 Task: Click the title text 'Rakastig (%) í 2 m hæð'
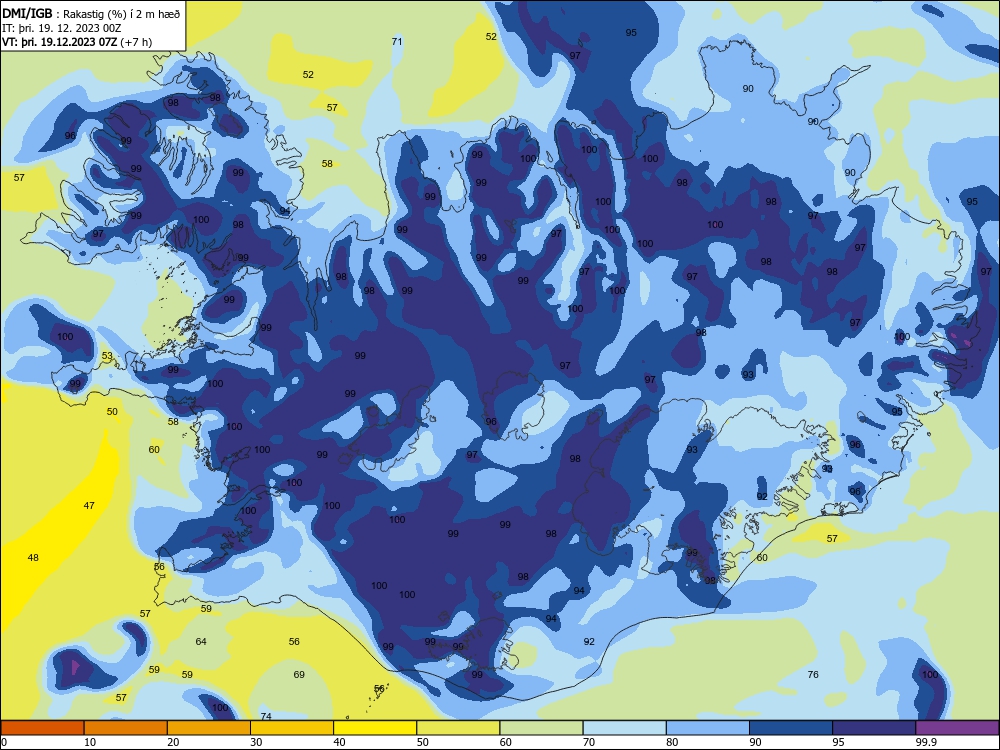click(x=122, y=14)
